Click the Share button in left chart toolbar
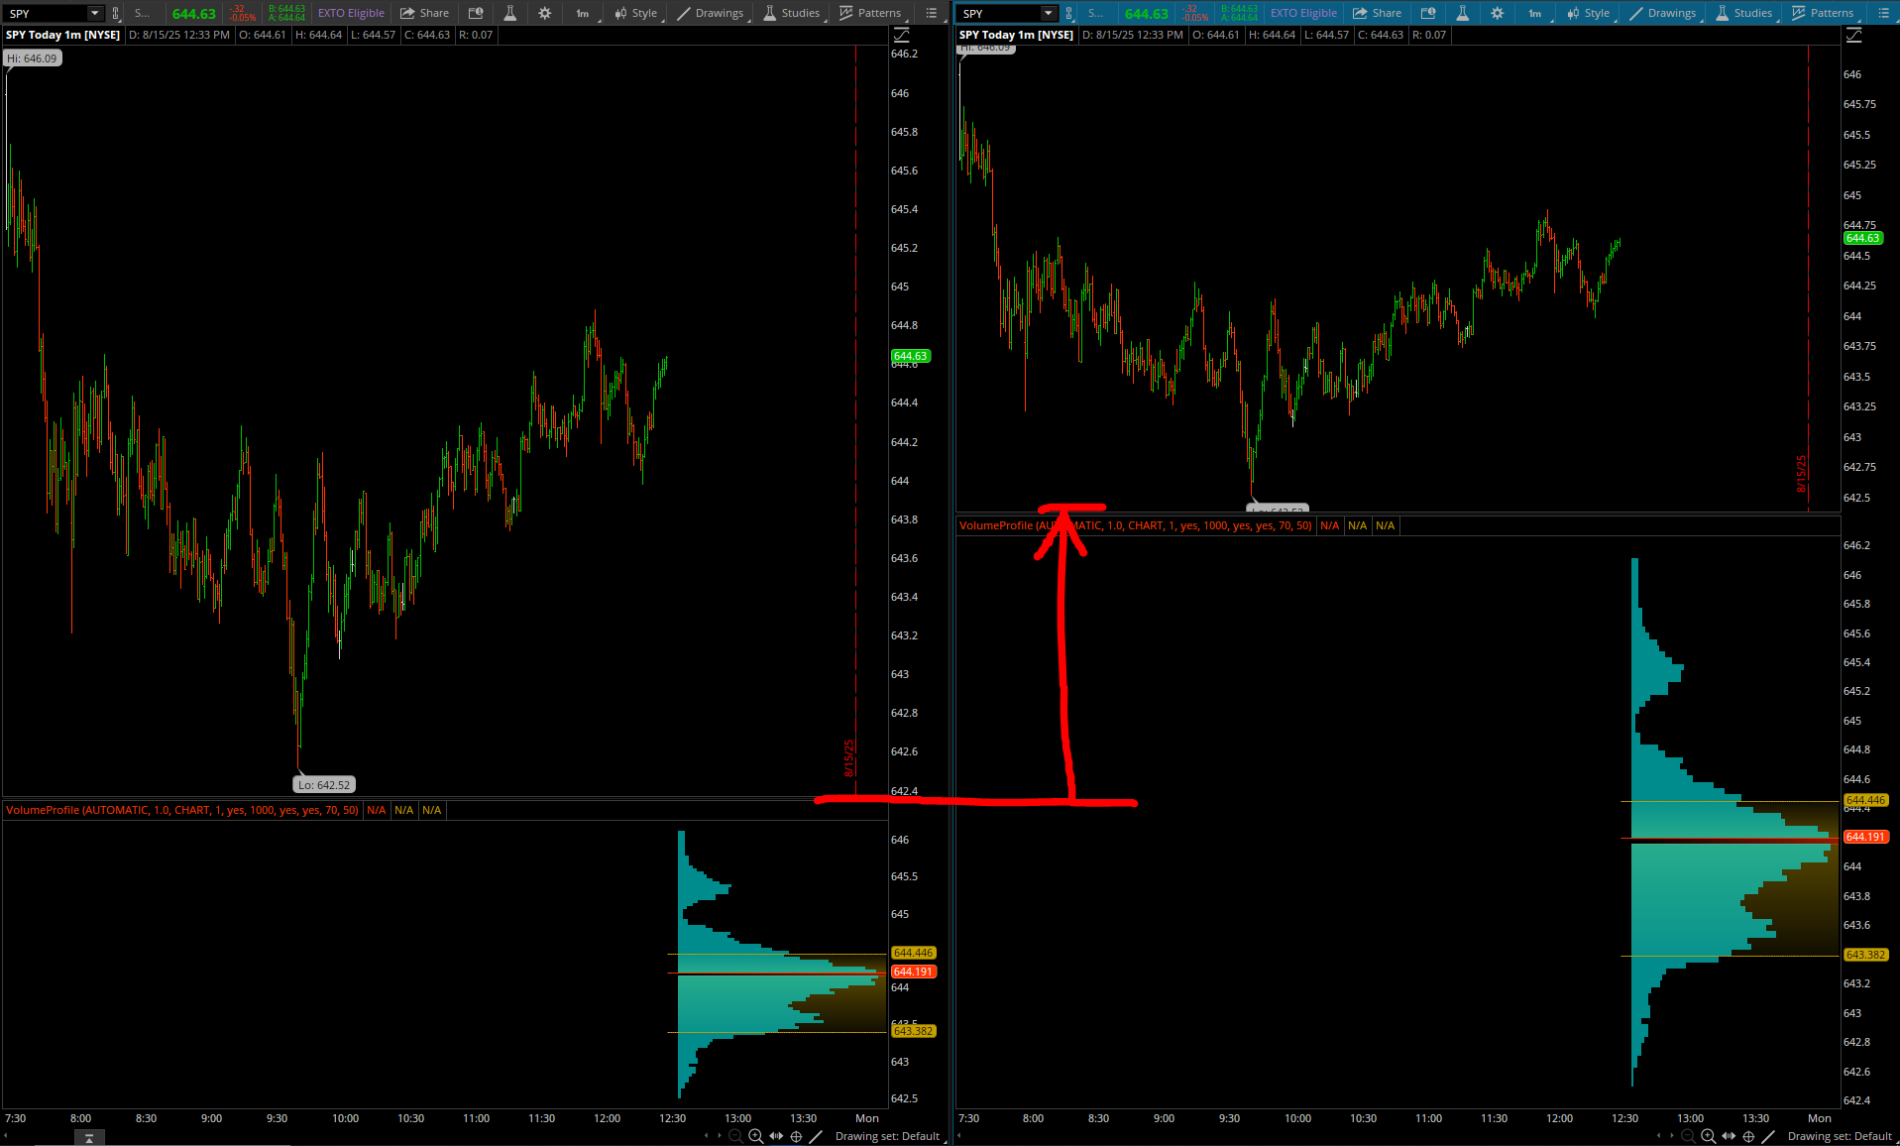 pos(424,13)
